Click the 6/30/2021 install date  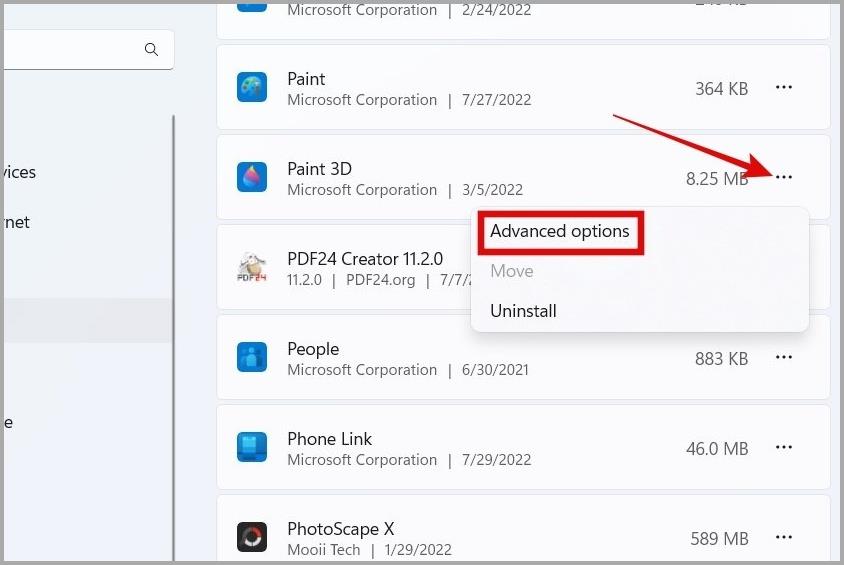coord(495,370)
